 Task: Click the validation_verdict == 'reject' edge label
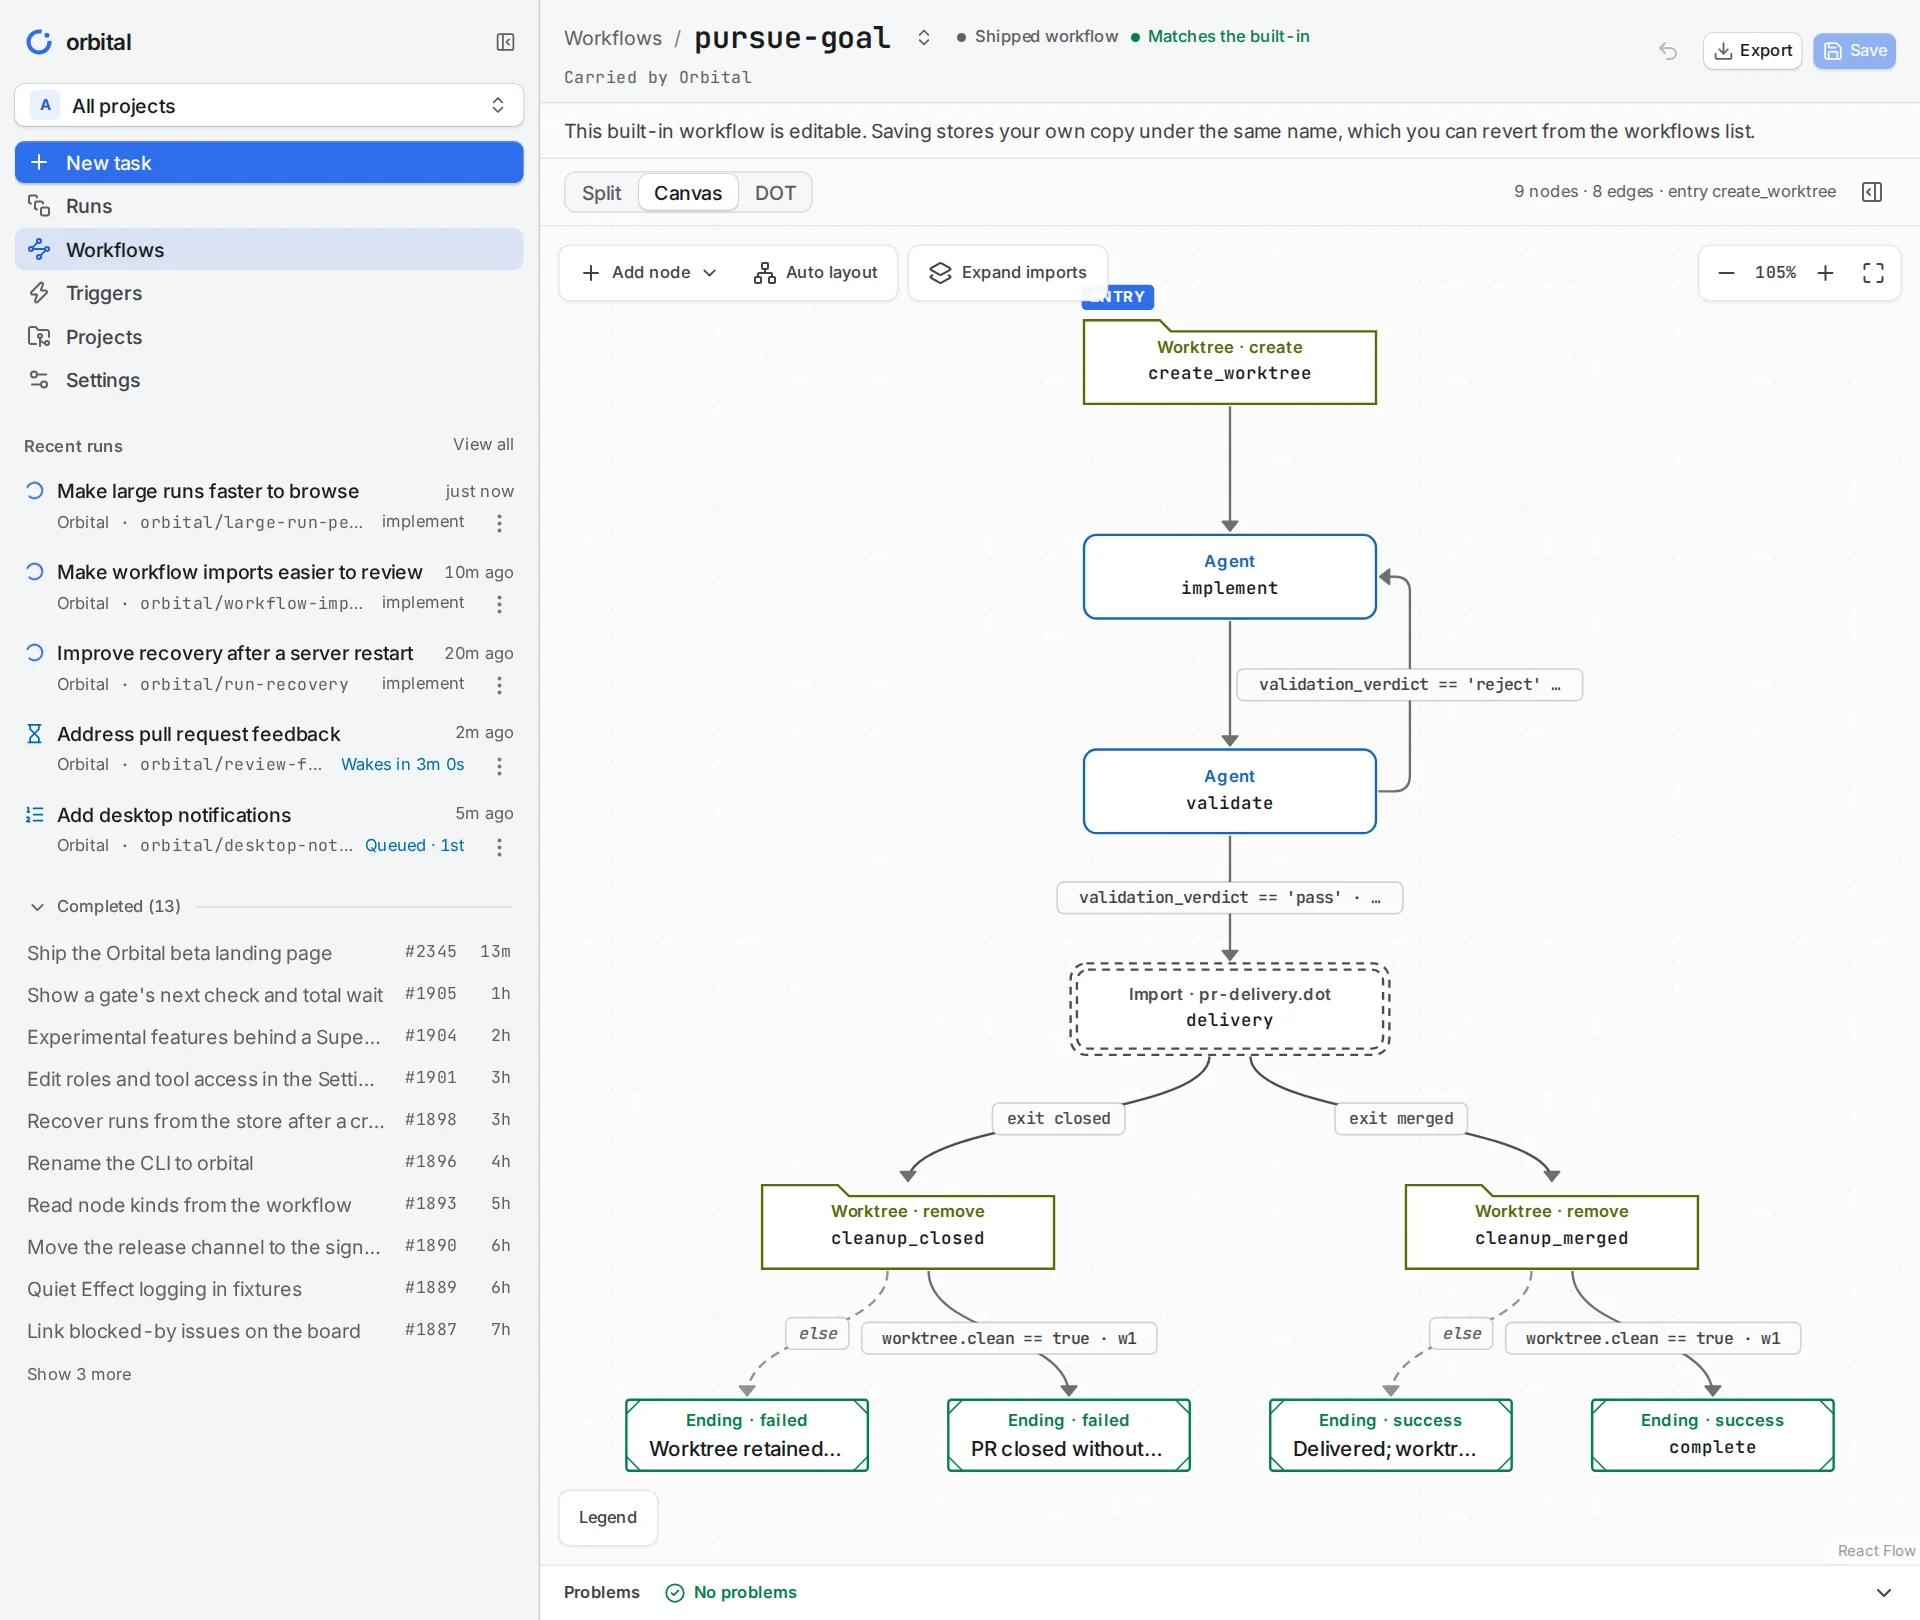pyautogui.click(x=1410, y=685)
